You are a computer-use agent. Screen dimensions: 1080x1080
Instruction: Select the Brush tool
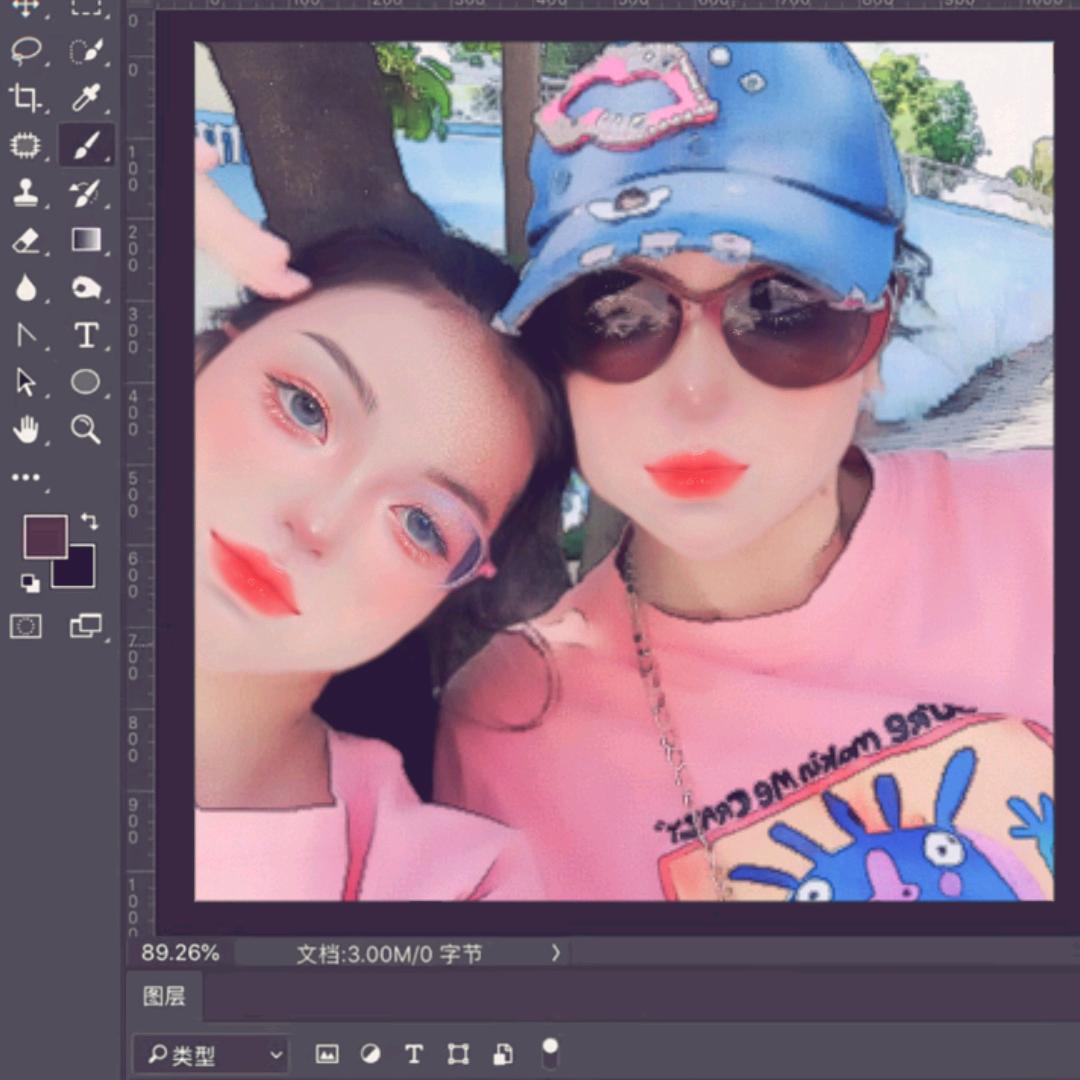tap(86, 146)
